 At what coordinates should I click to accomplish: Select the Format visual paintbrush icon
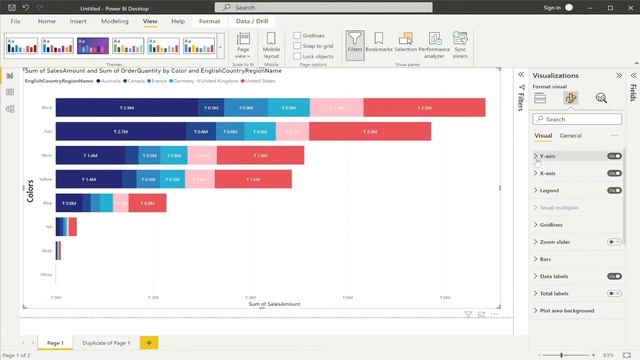[x=570, y=98]
